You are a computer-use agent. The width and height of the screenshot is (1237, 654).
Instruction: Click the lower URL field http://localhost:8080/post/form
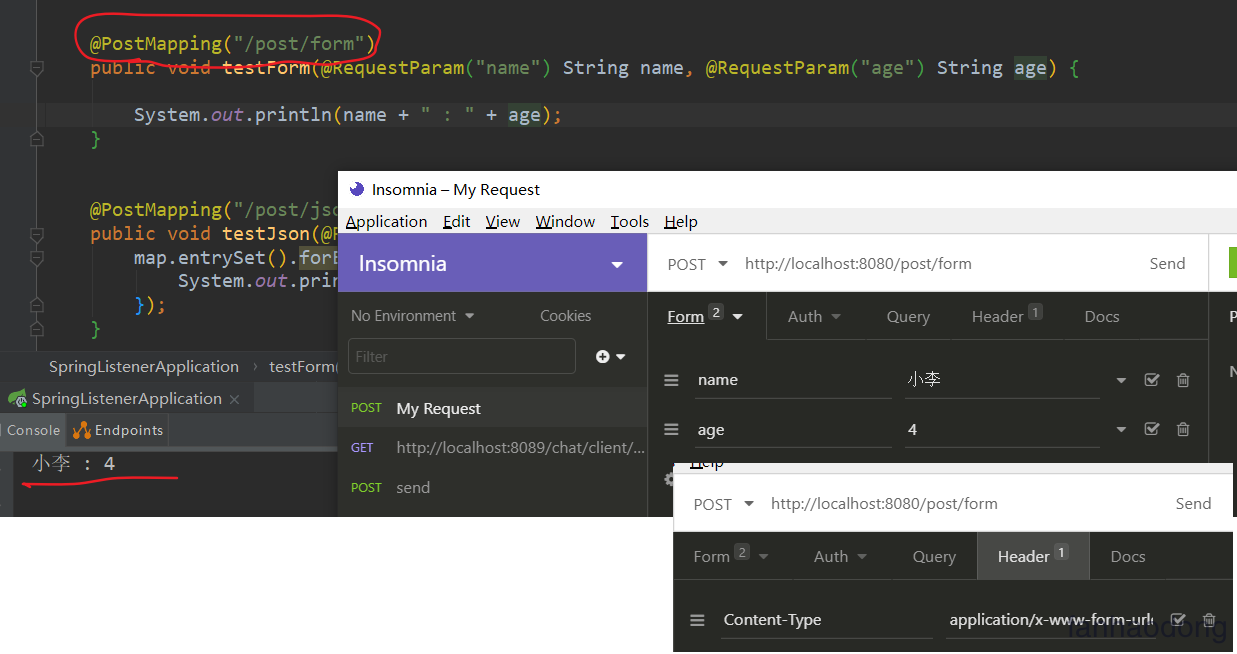click(884, 504)
